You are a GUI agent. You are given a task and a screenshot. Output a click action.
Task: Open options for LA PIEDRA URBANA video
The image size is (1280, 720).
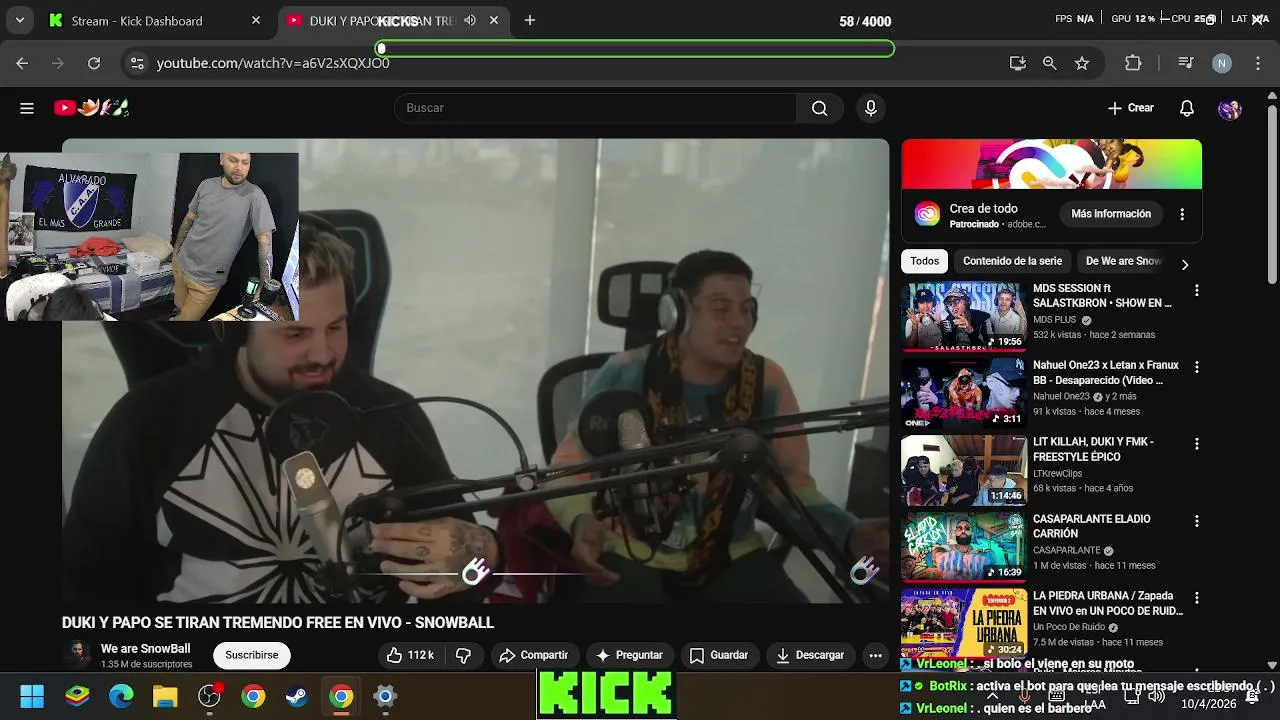tap(1196, 598)
